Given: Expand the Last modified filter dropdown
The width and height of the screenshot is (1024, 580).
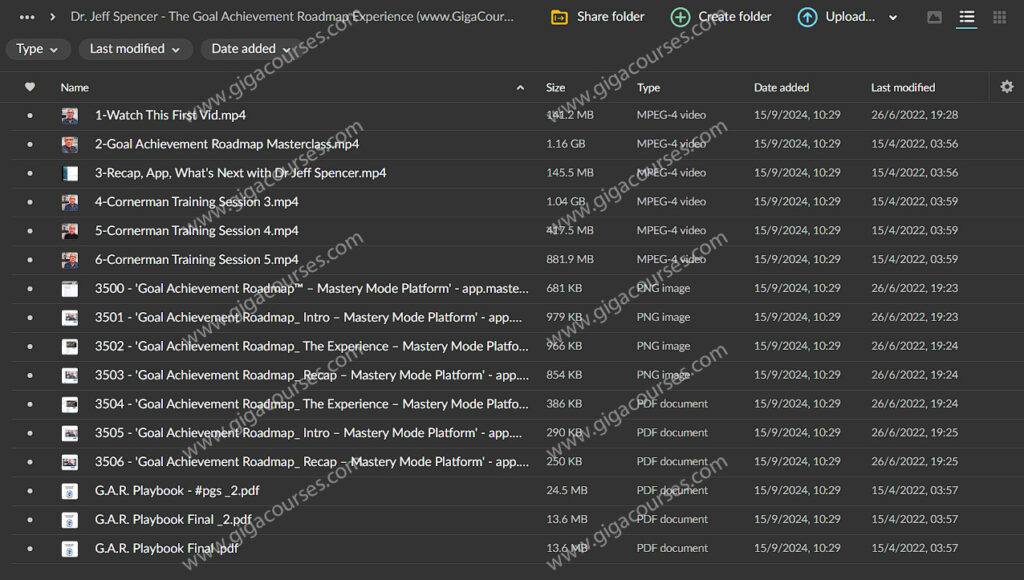Looking at the screenshot, I should click(x=134, y=49).
